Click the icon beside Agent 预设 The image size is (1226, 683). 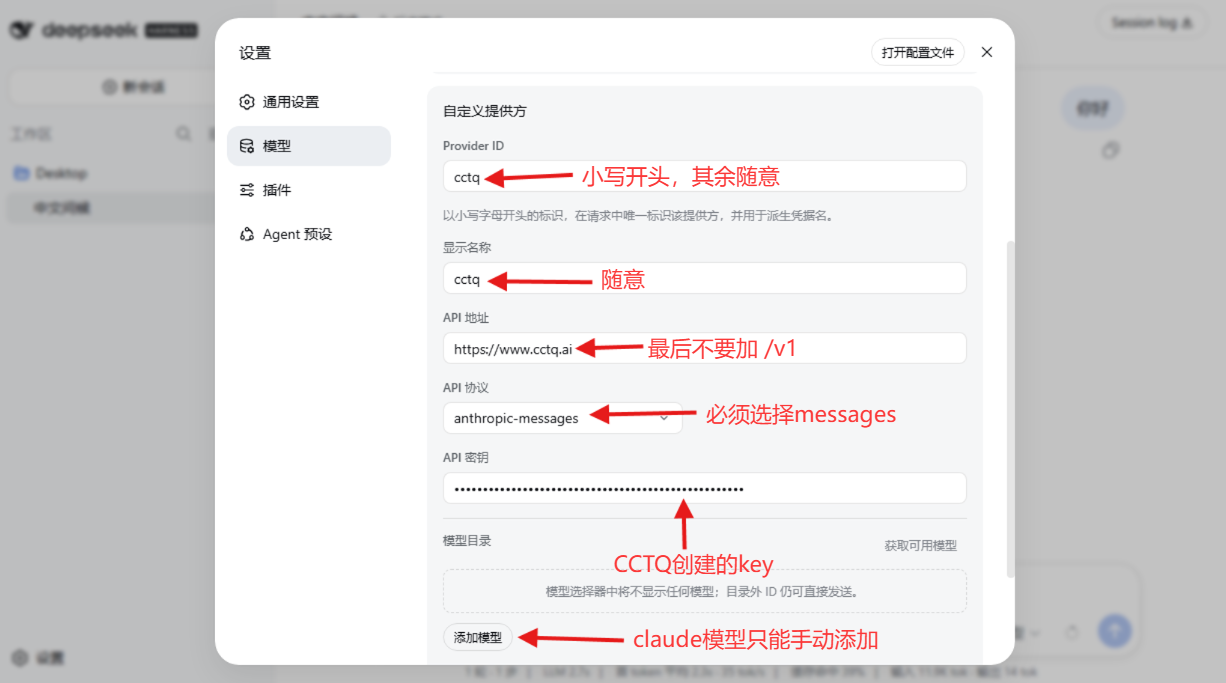point(247,234)
